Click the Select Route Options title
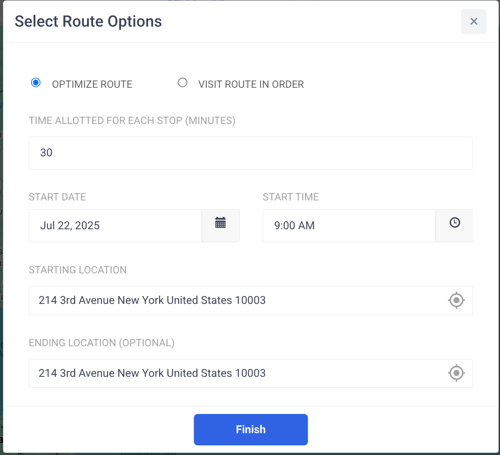Viewport: 500px width, 455px height. pos(88,22)
